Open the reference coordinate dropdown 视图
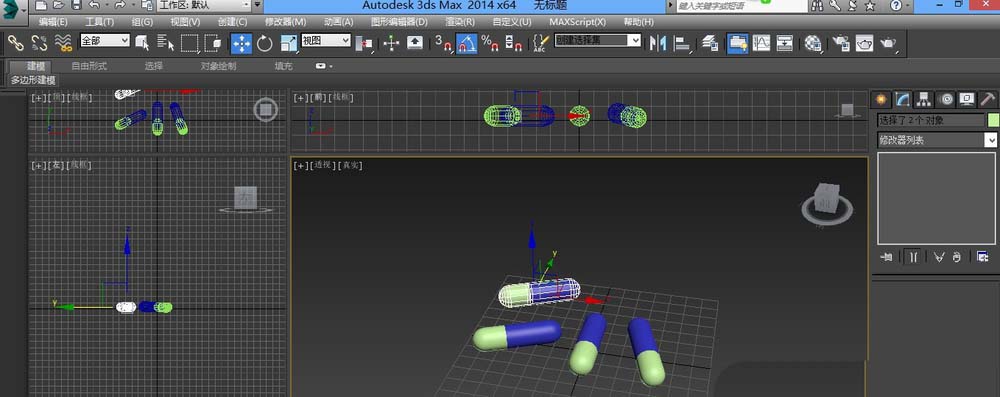1000x397 pixels. (x=326, y=40)
